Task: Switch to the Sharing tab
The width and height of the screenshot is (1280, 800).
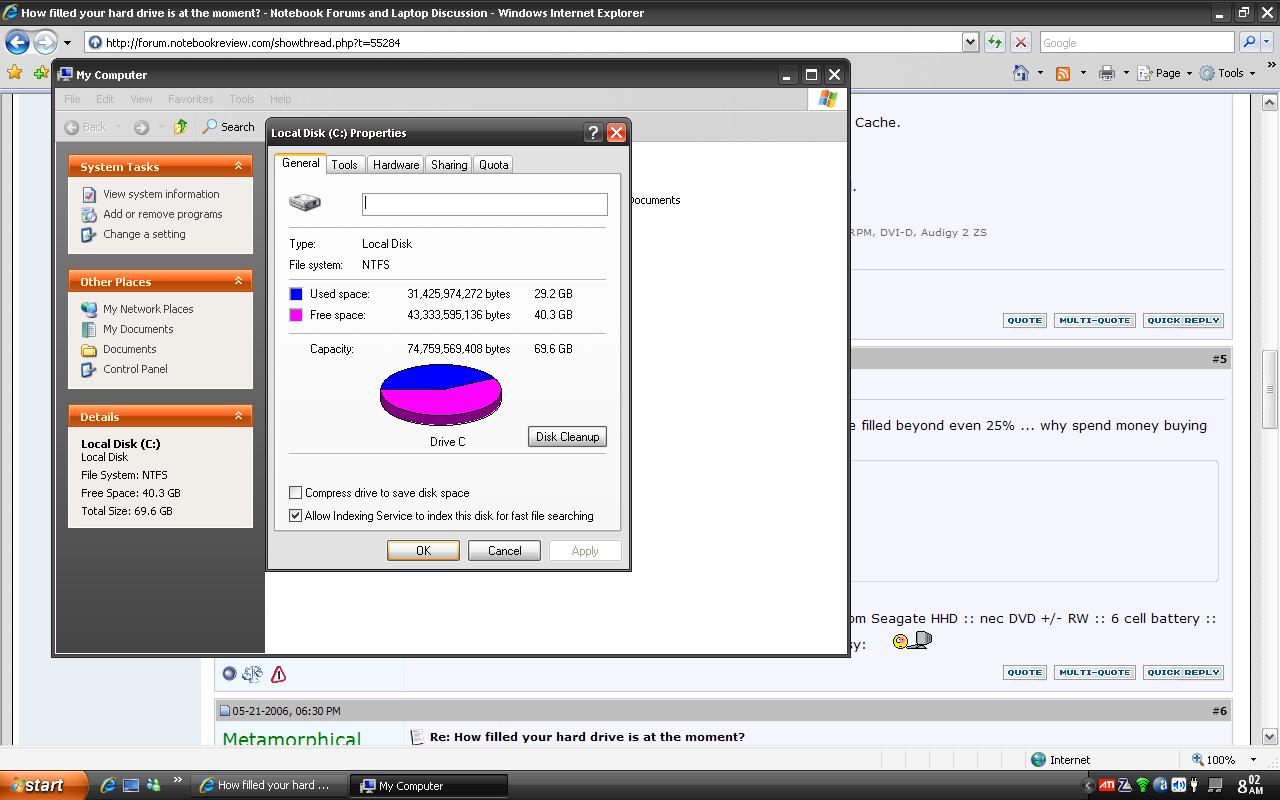Action: [x=449, y=164]
